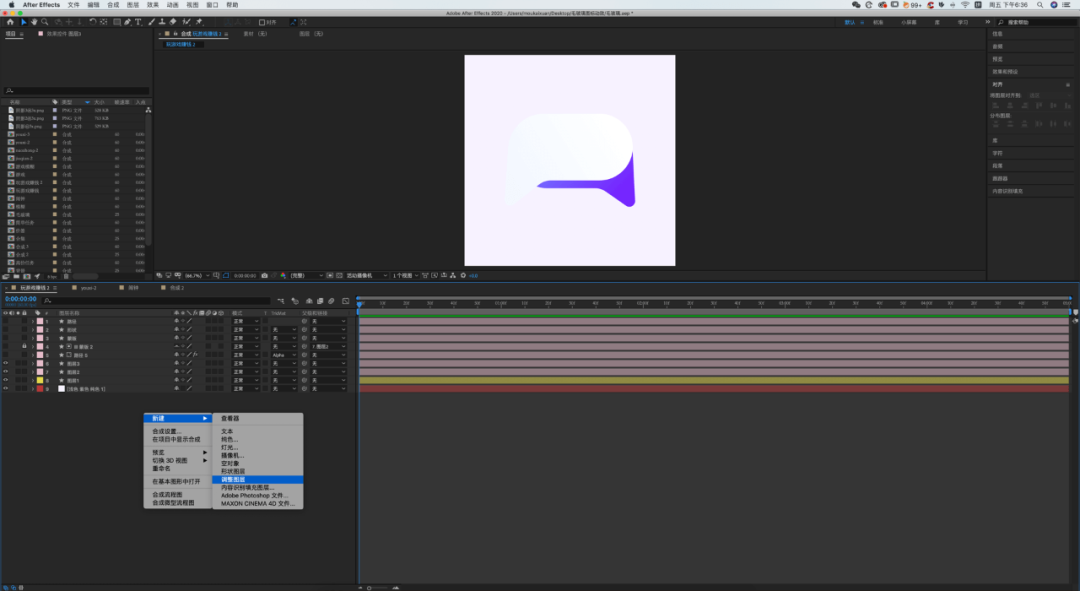
Task: Toggle the 对齐 snapping checkbox in toolbar
Action: [x=262, y=22]
